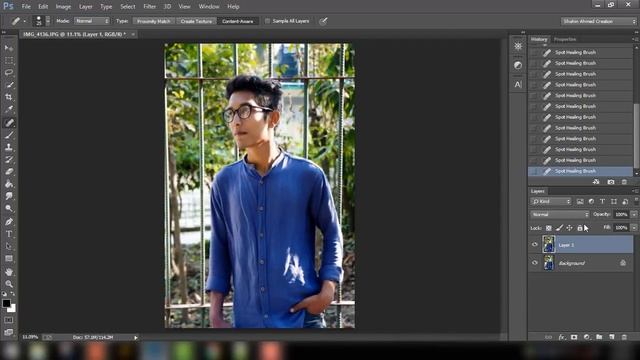Open the Window menu
The height and width of the screenshot is (360, 640).
point(209,7)
